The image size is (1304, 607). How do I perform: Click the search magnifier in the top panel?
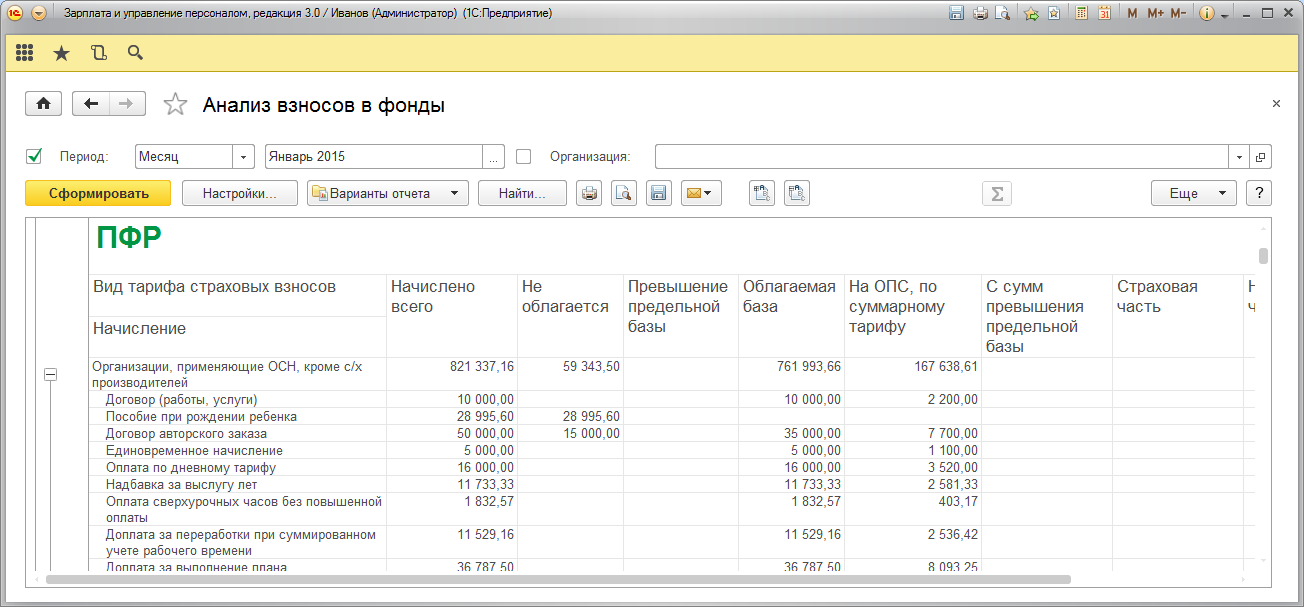click(135, 53)
